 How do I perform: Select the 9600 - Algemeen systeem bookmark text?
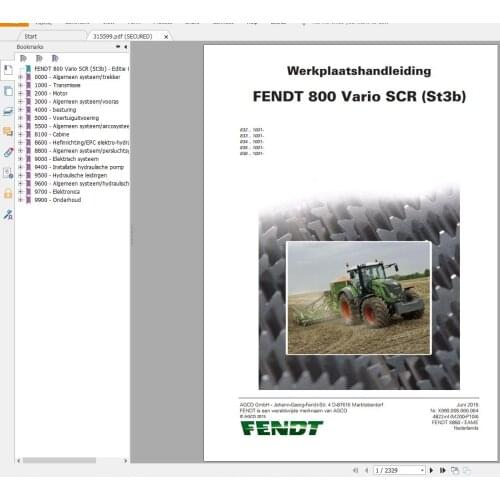tap(81, 184)
